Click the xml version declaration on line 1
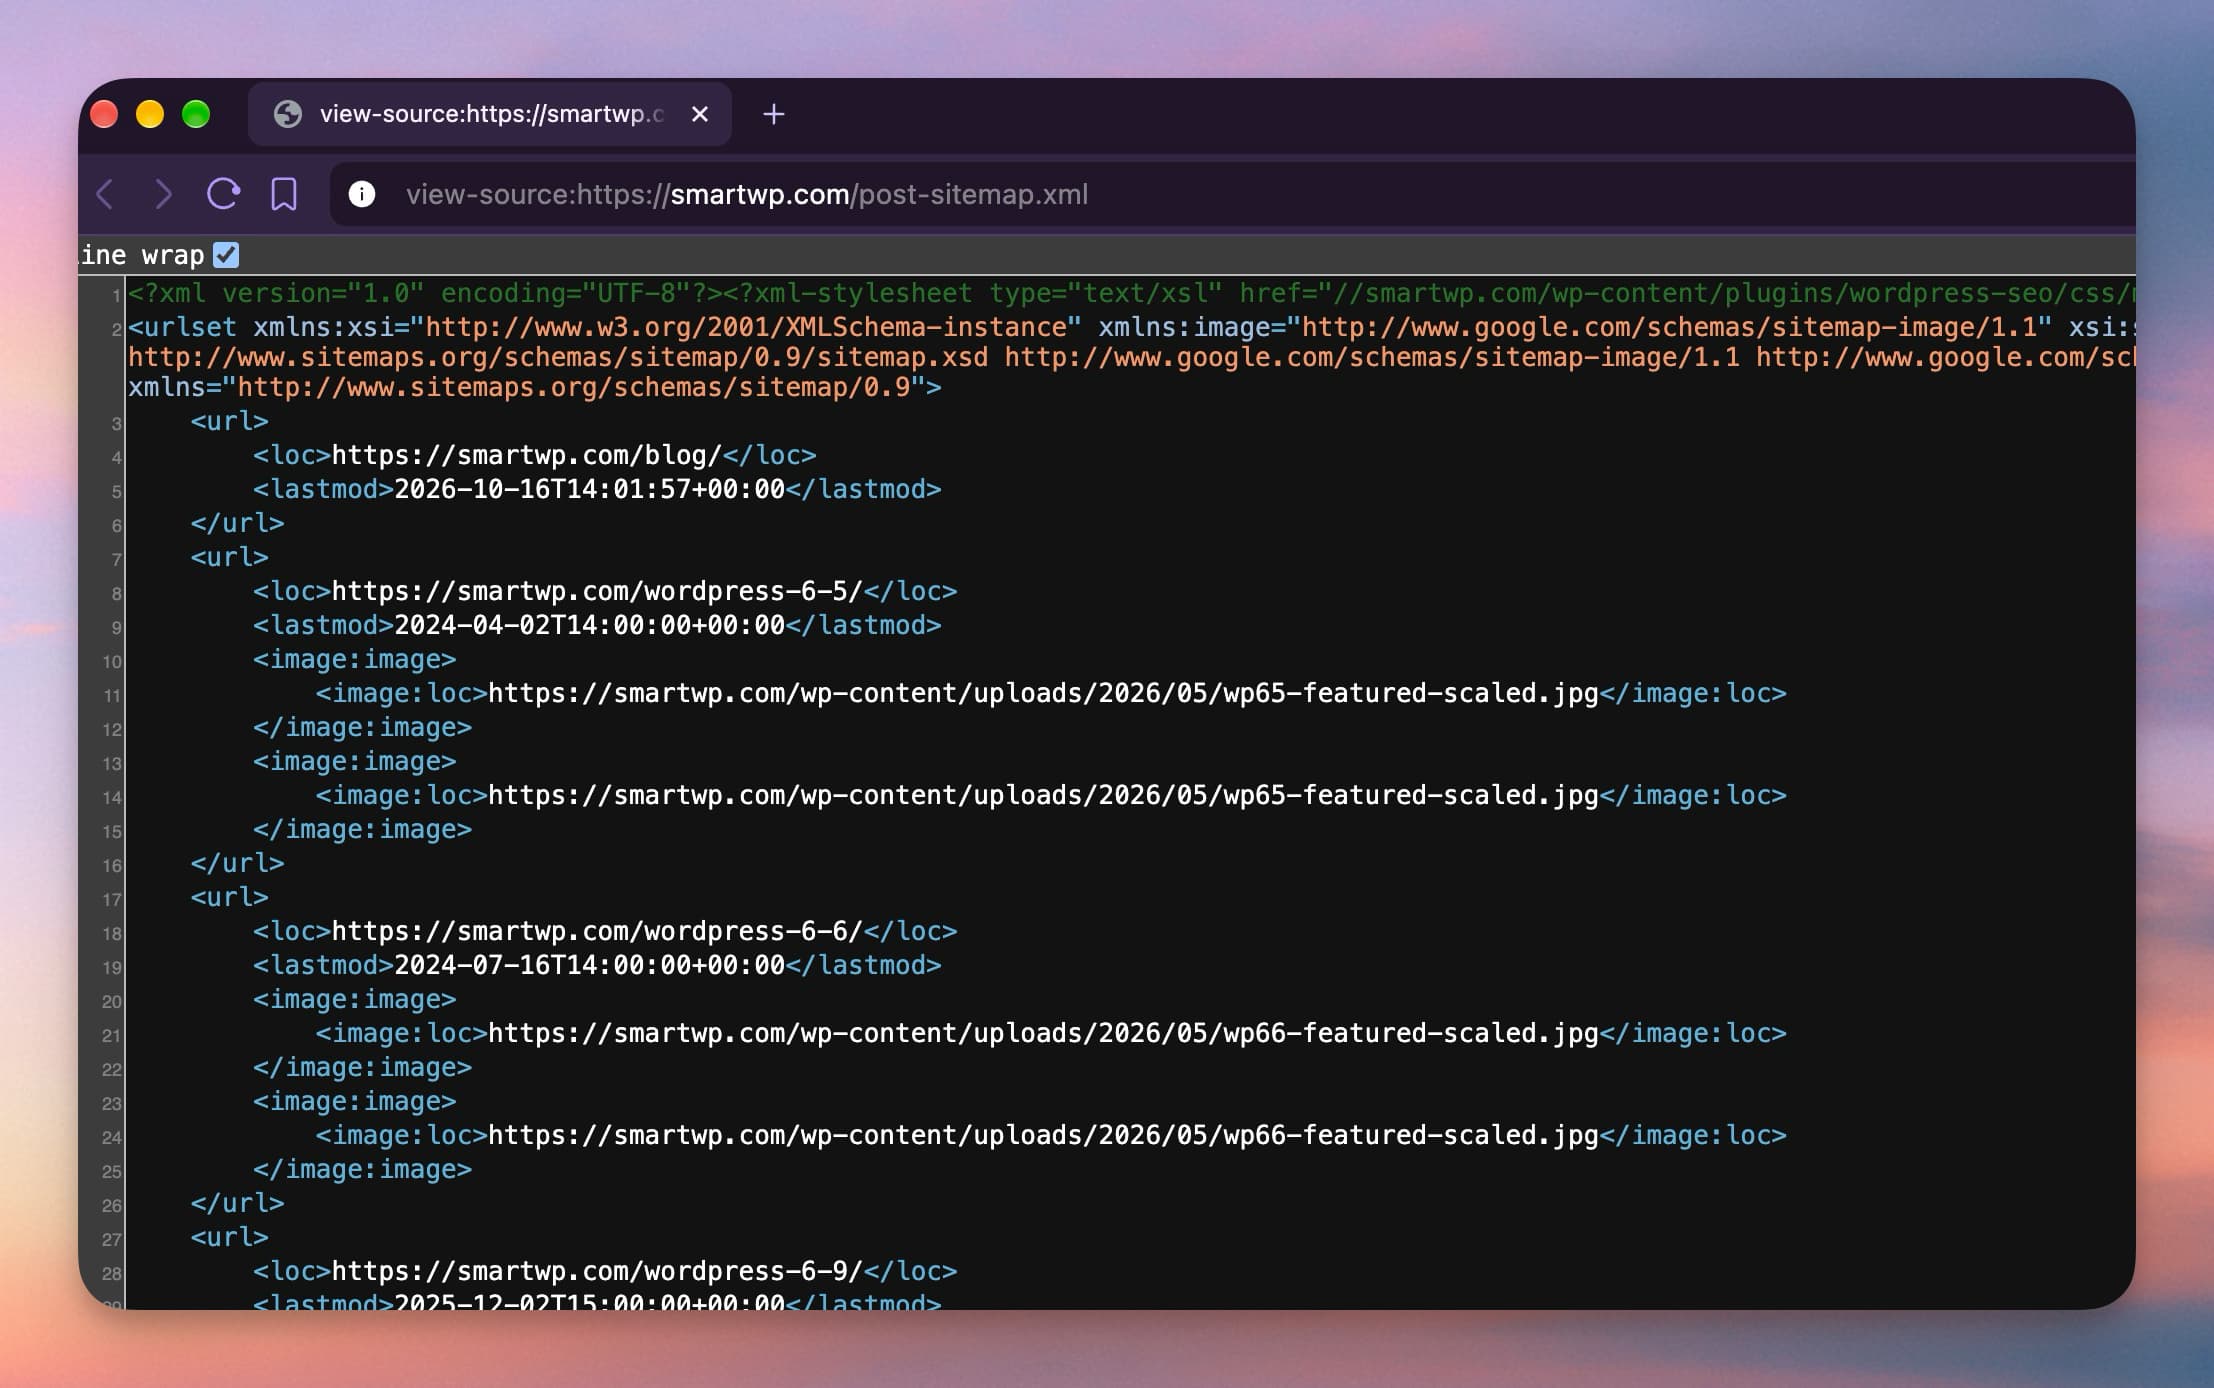The width and height of the screenshot is (2214, 1388). 425,293
